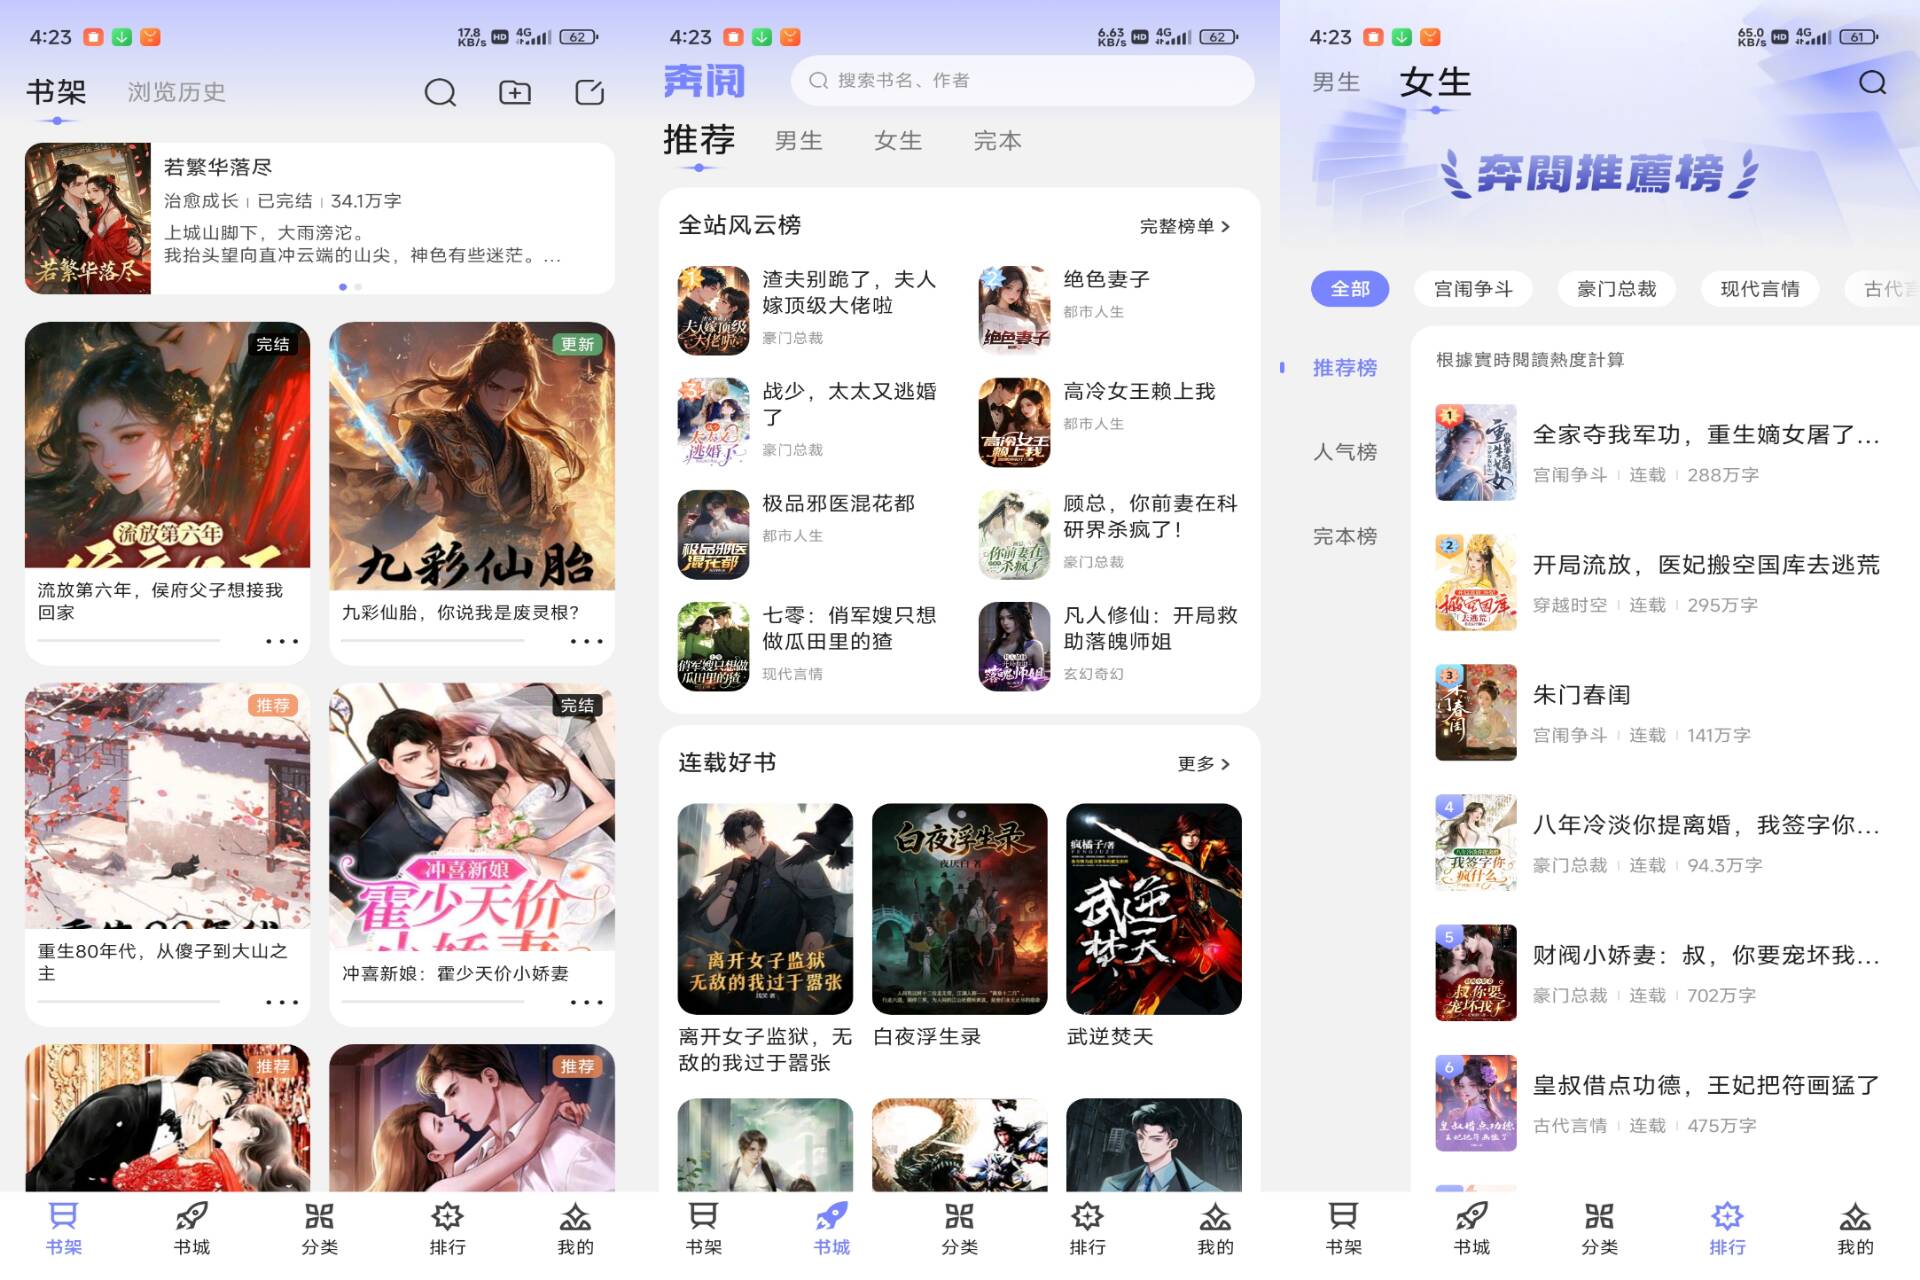Expand 完整榜单 full ranking list

click(x=1185, y=227)
